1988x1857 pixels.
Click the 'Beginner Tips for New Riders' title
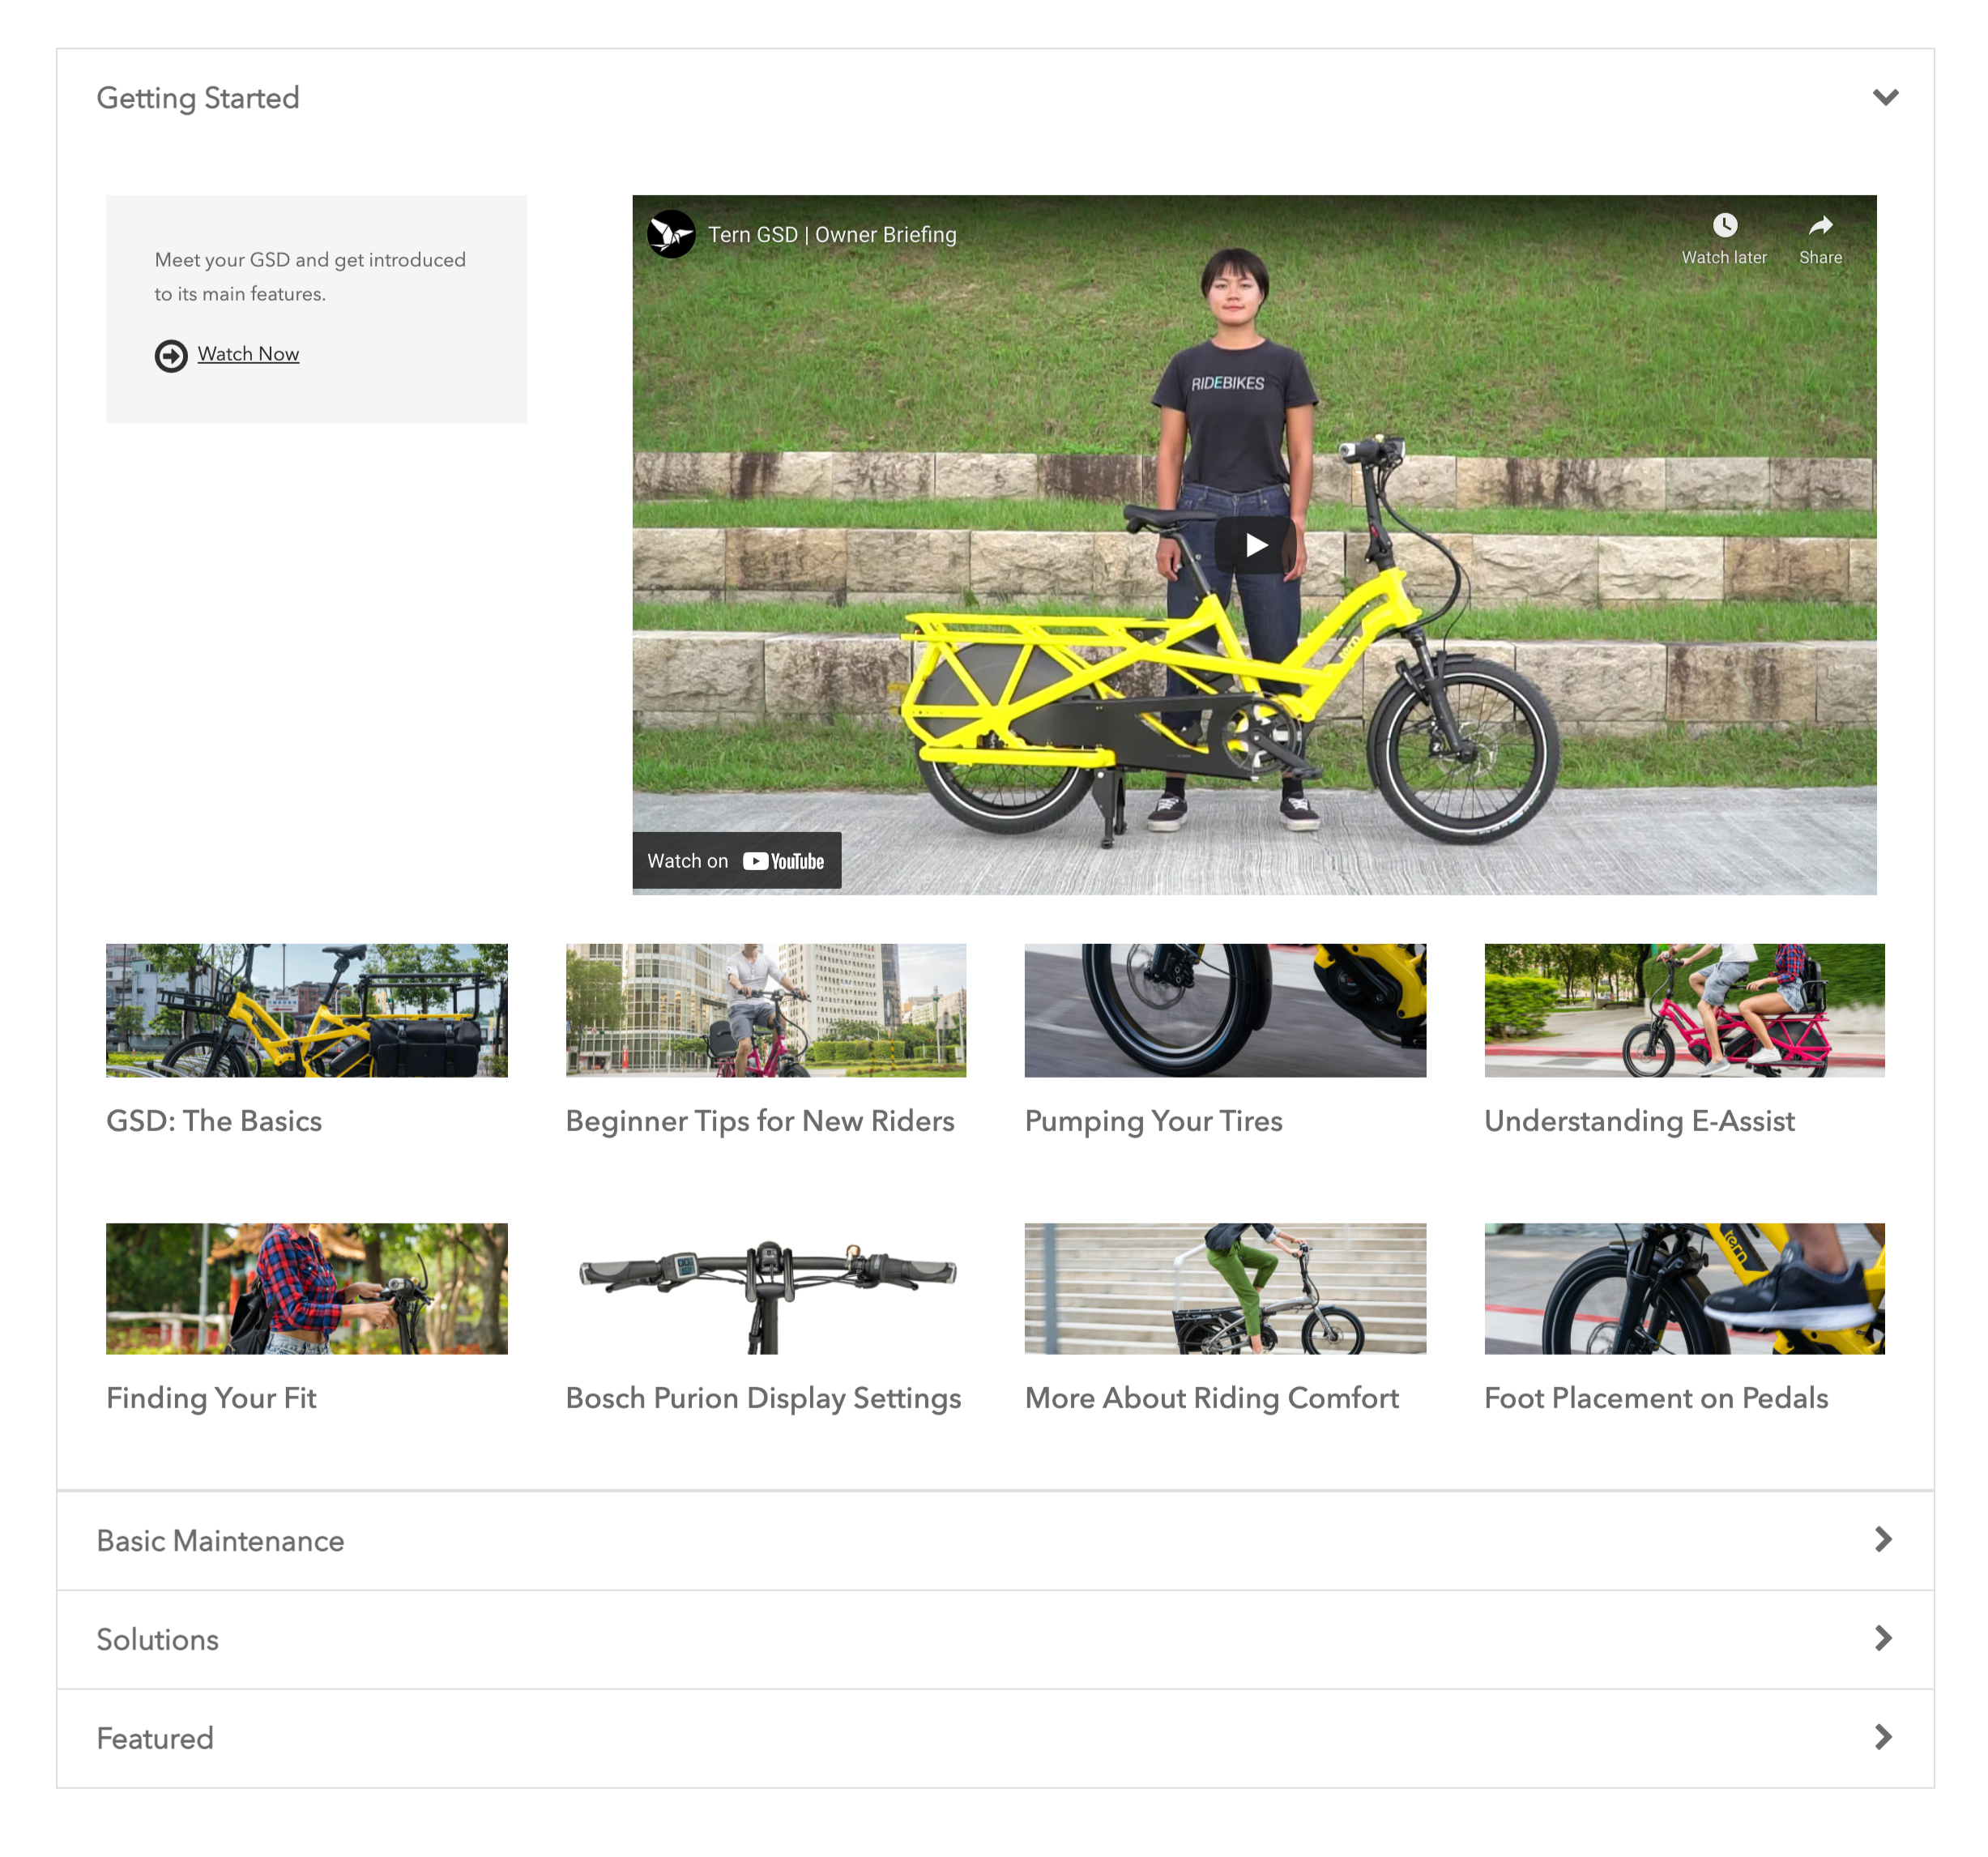760,1121
